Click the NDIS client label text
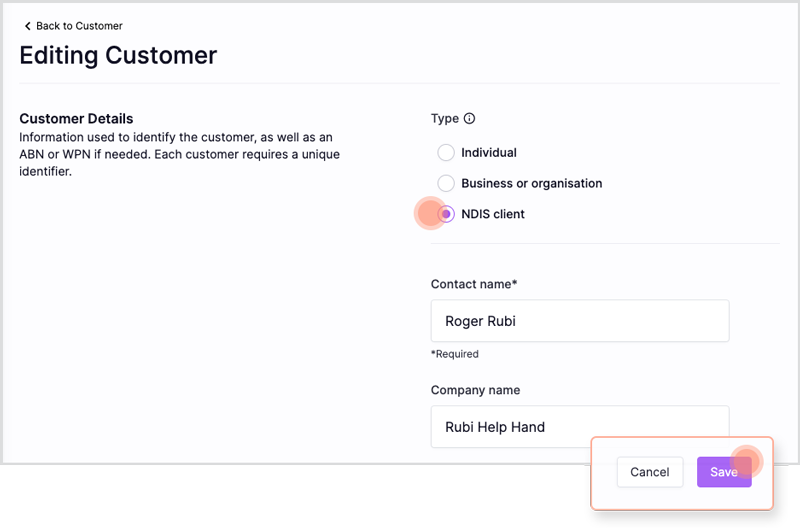Image resolution: width=800 pixels, height=528 pixels. pos(493,214)
